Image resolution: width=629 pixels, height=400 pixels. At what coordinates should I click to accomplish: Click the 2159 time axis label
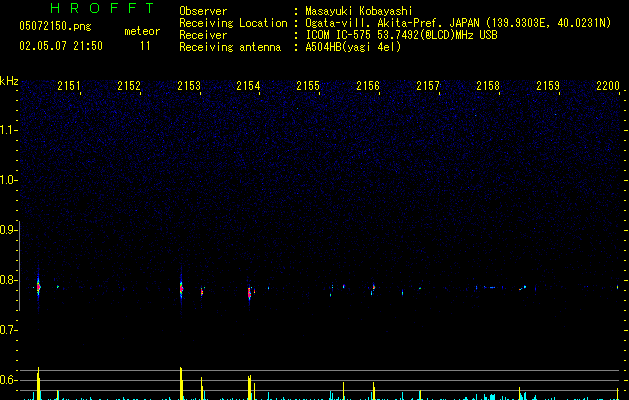pos(548,85)
